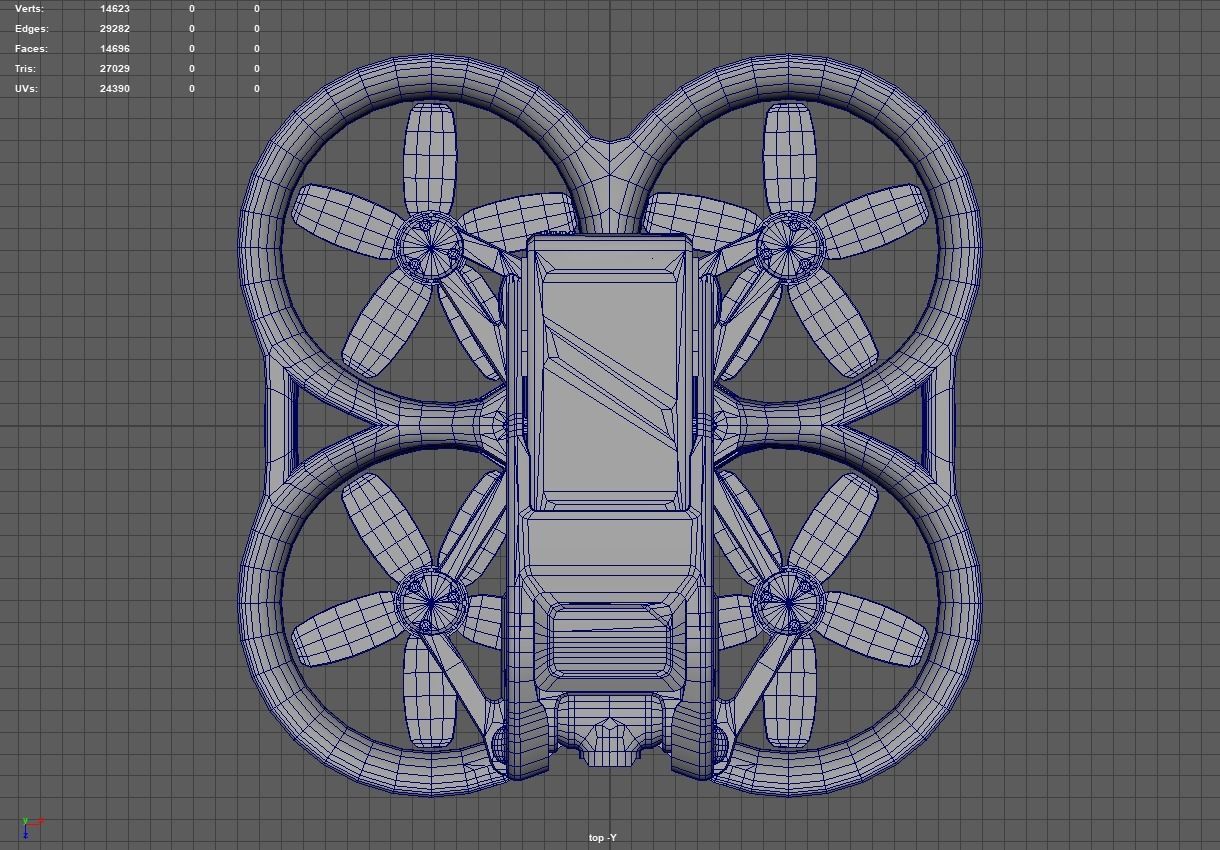Click the "Tris:" heads-up label
Viewport: 1220px width, 850px height.
pos(25,68)
